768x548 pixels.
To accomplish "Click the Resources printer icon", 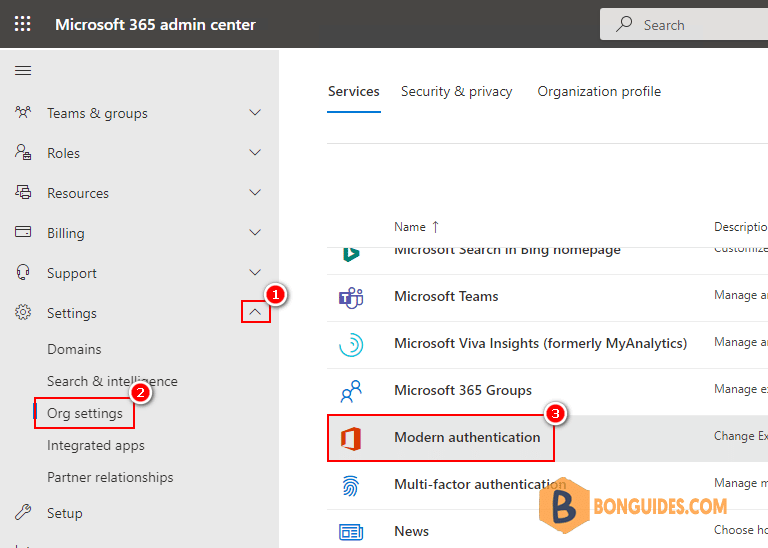I will (23, 192).
